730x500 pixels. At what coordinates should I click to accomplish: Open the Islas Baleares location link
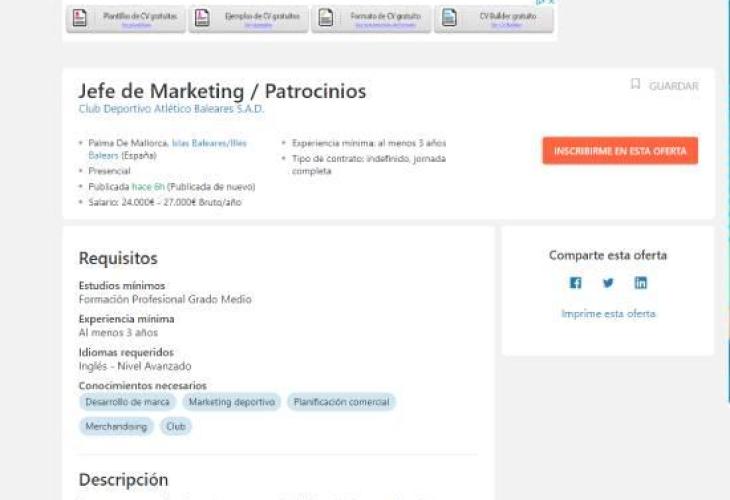(209, 143)
